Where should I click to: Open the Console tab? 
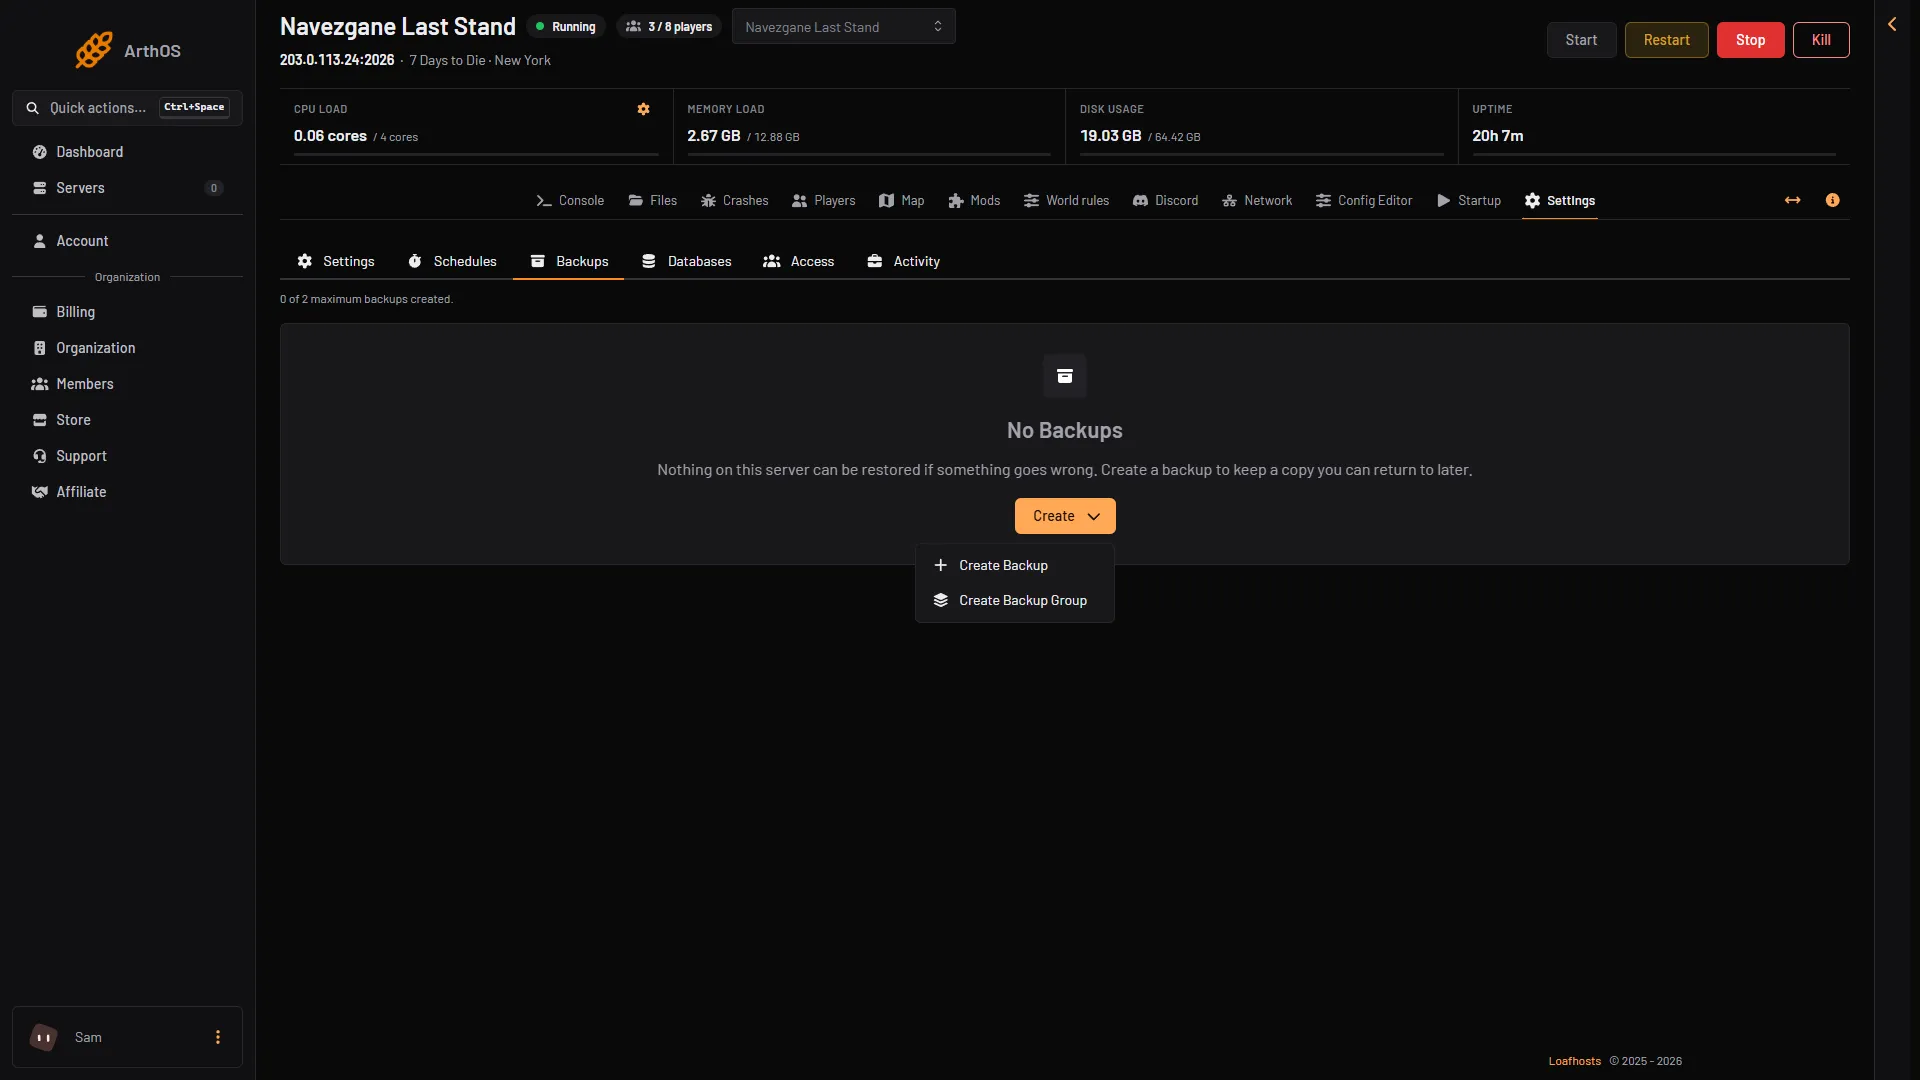(570, 201)
